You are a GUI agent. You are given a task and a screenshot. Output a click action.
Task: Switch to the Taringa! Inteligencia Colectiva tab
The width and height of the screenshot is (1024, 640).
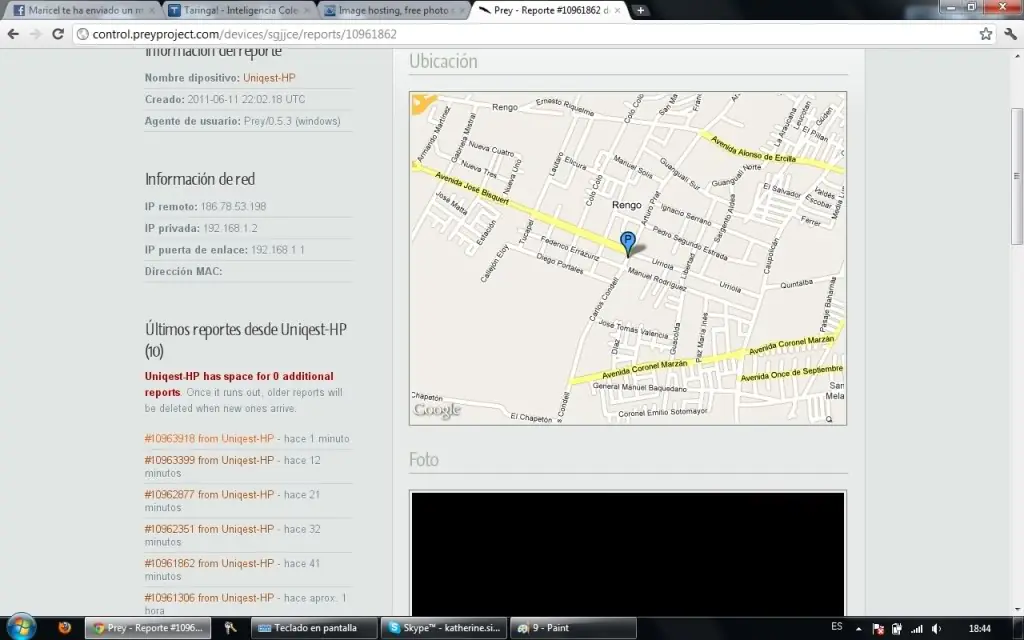click(x=238, y=10)
